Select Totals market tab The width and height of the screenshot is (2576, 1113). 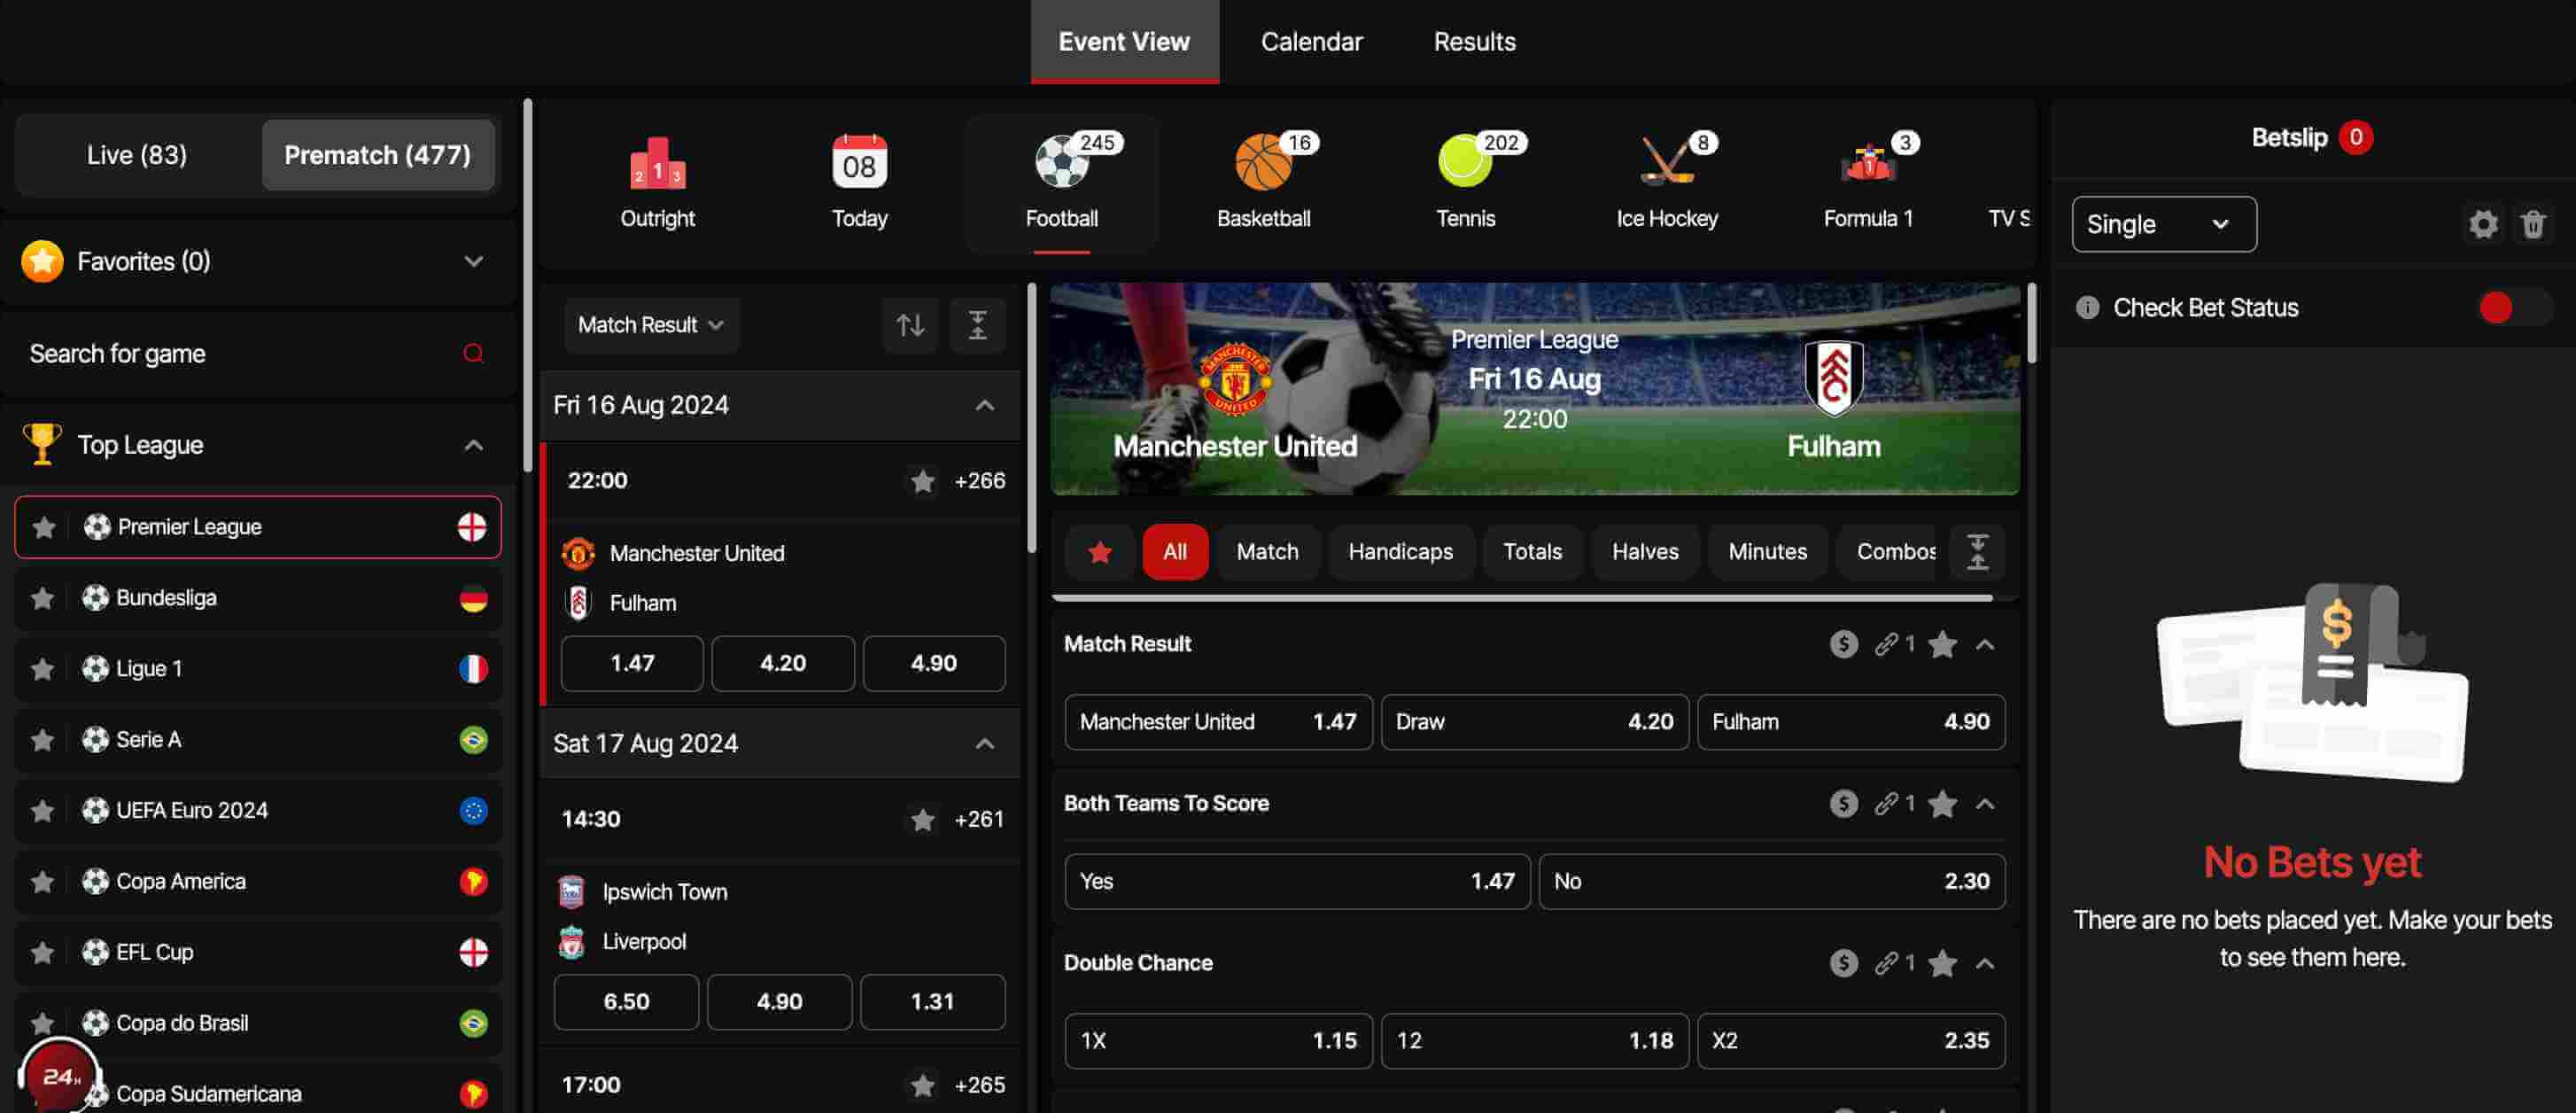[x=1532, y=552]
